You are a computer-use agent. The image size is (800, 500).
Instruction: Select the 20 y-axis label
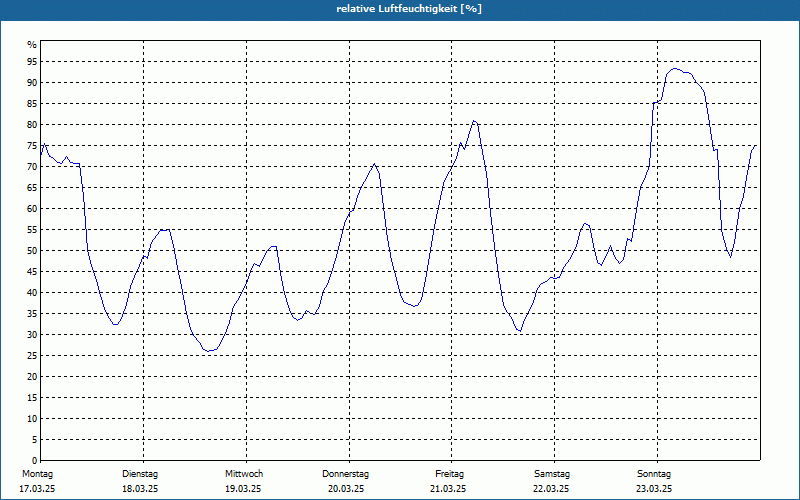[32, 377]
